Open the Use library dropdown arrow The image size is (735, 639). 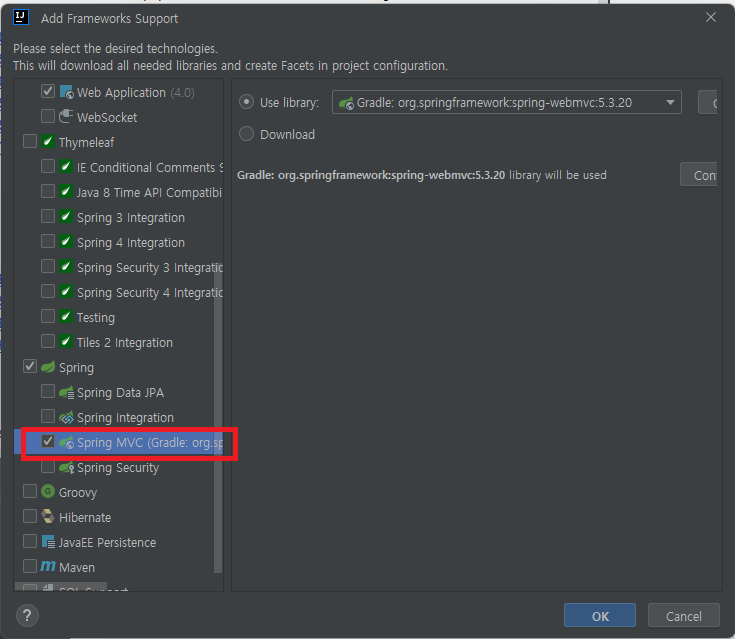670,103
